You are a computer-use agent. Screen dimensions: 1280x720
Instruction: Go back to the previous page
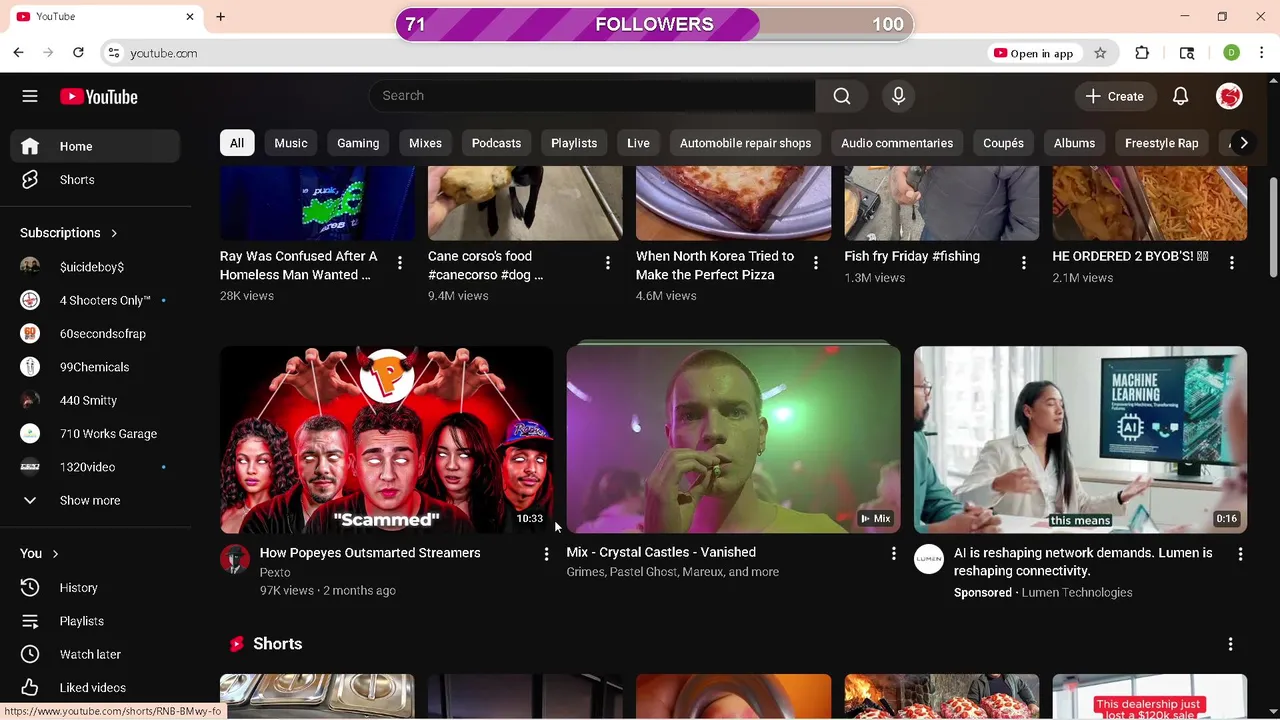18,53
